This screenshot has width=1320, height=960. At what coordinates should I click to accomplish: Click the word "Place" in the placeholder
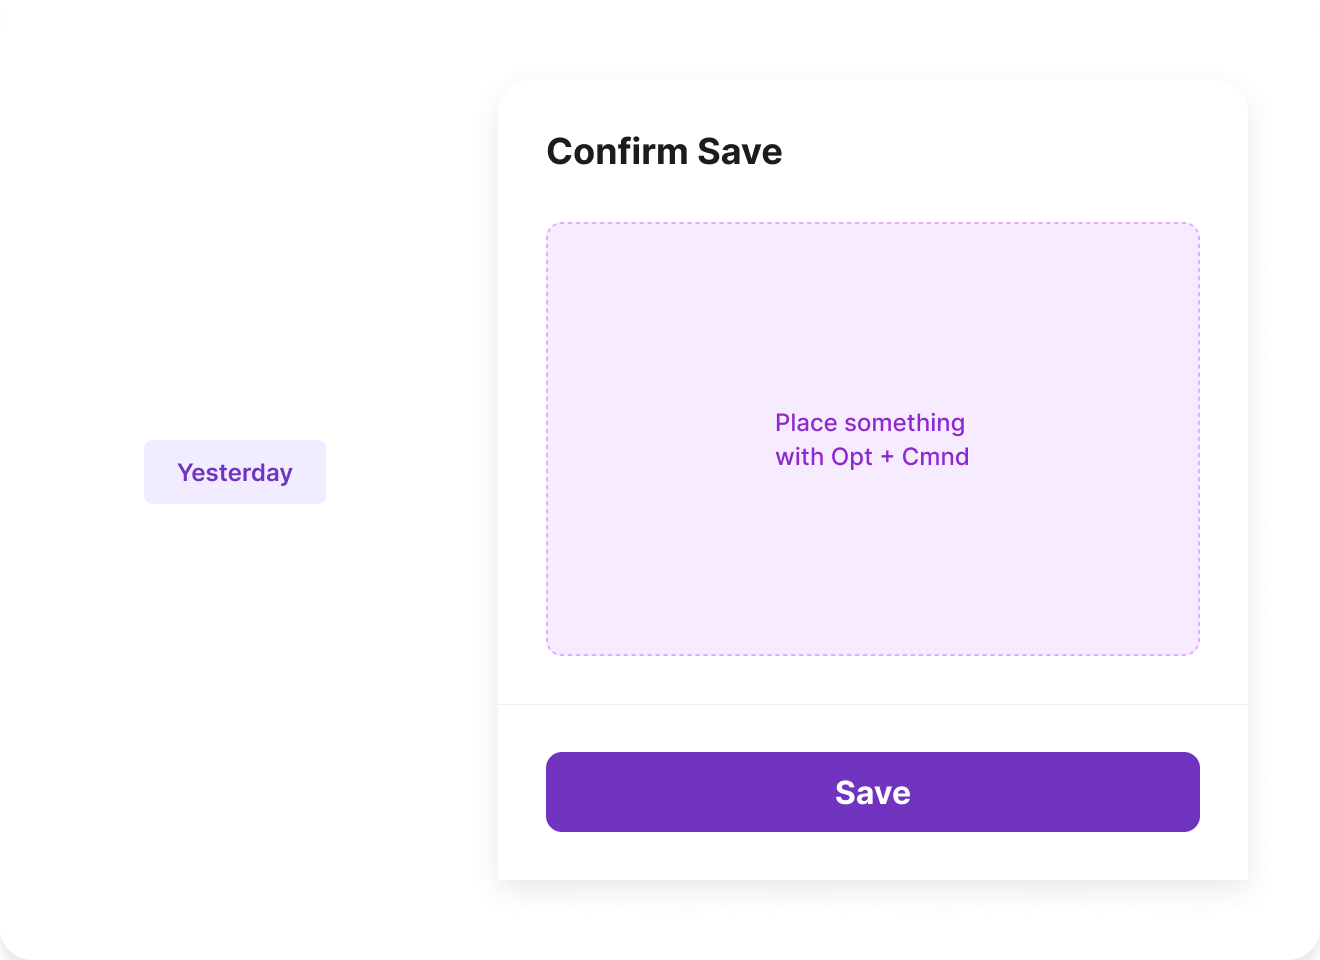coord(806,423)
